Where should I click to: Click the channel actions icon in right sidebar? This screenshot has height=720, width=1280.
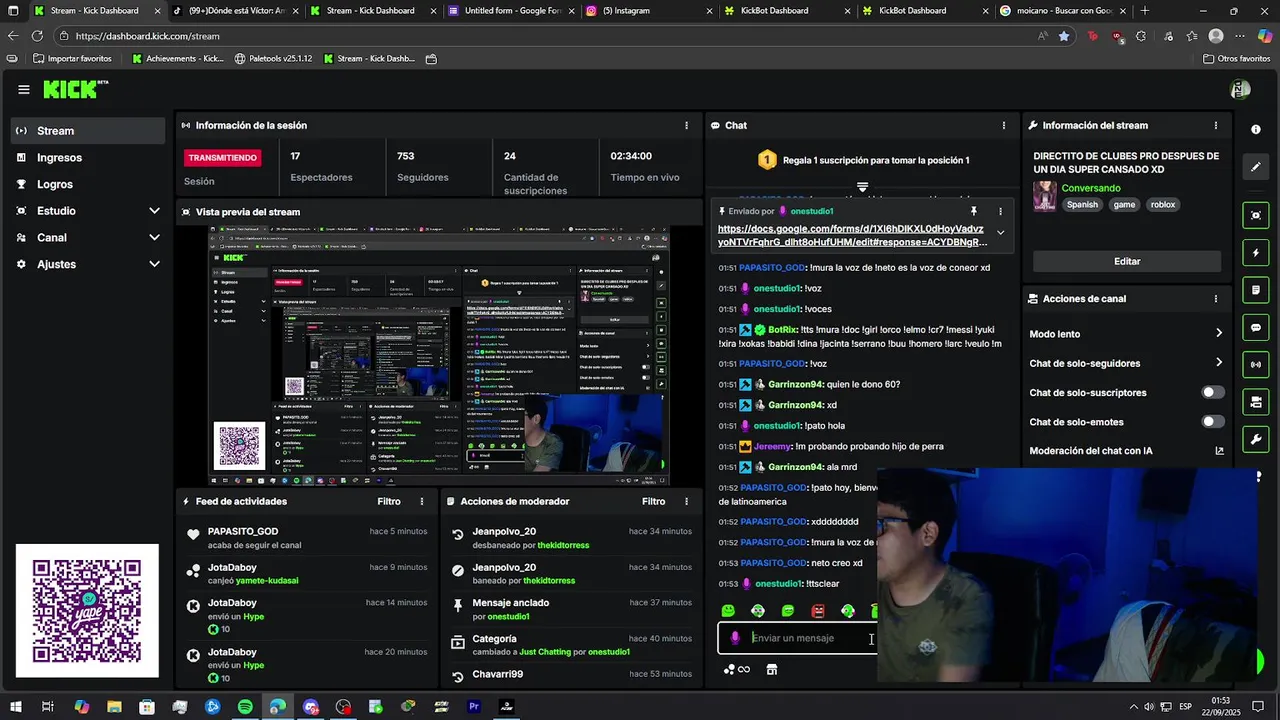tap(1255, 401)
